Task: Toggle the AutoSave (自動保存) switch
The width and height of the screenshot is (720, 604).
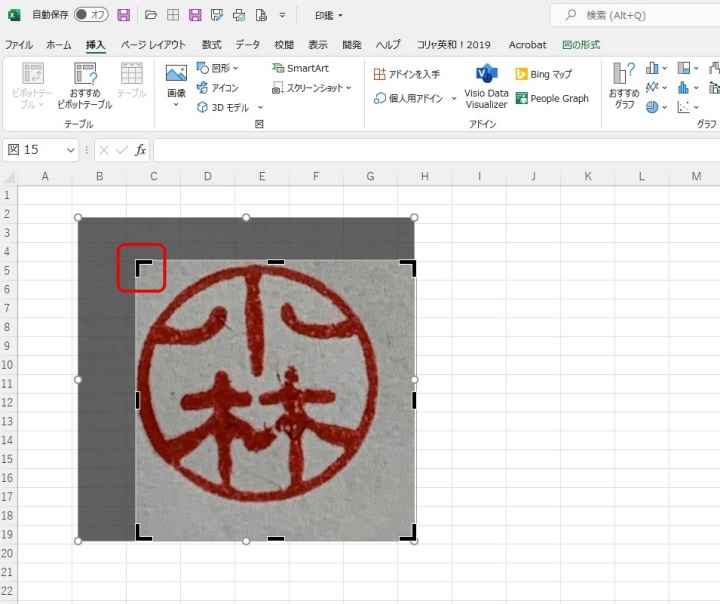Action: coord(91,15)
